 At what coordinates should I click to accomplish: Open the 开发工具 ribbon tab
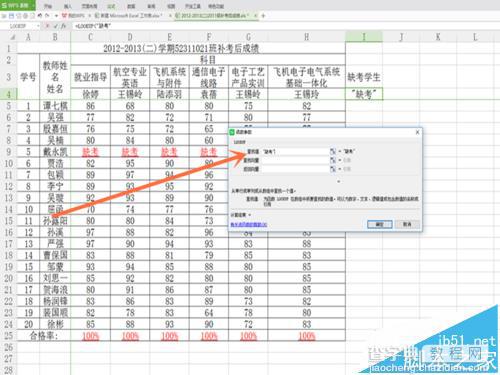[193, 6]
